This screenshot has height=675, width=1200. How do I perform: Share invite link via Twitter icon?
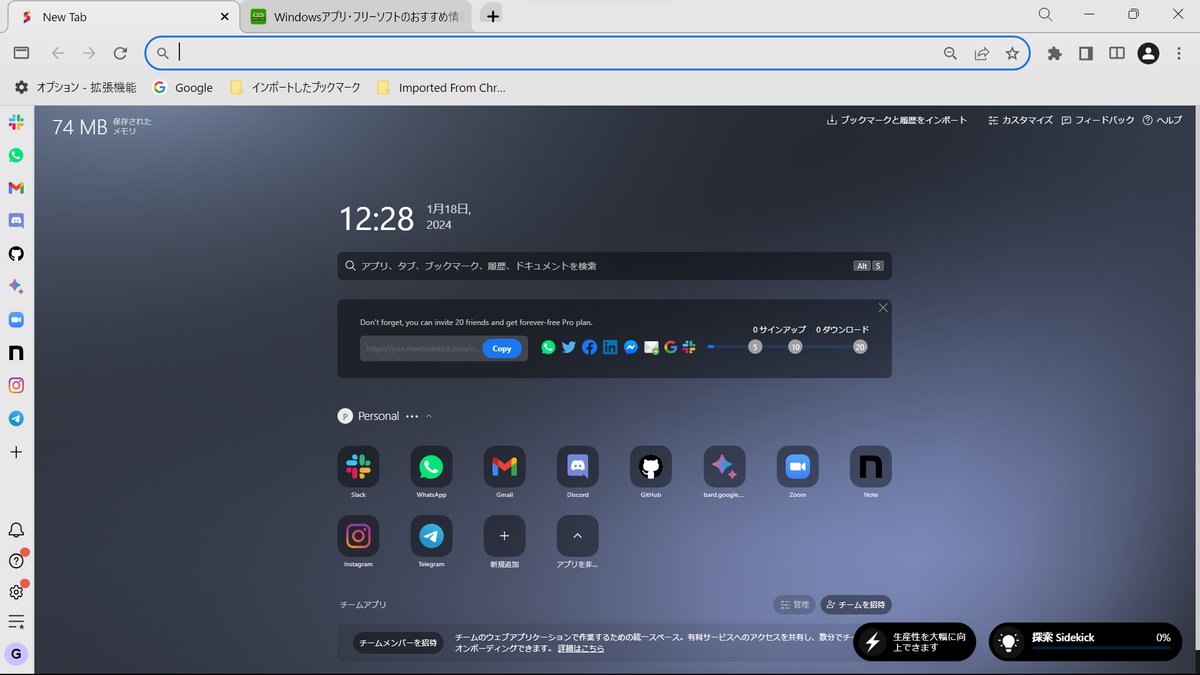point(569,347)
